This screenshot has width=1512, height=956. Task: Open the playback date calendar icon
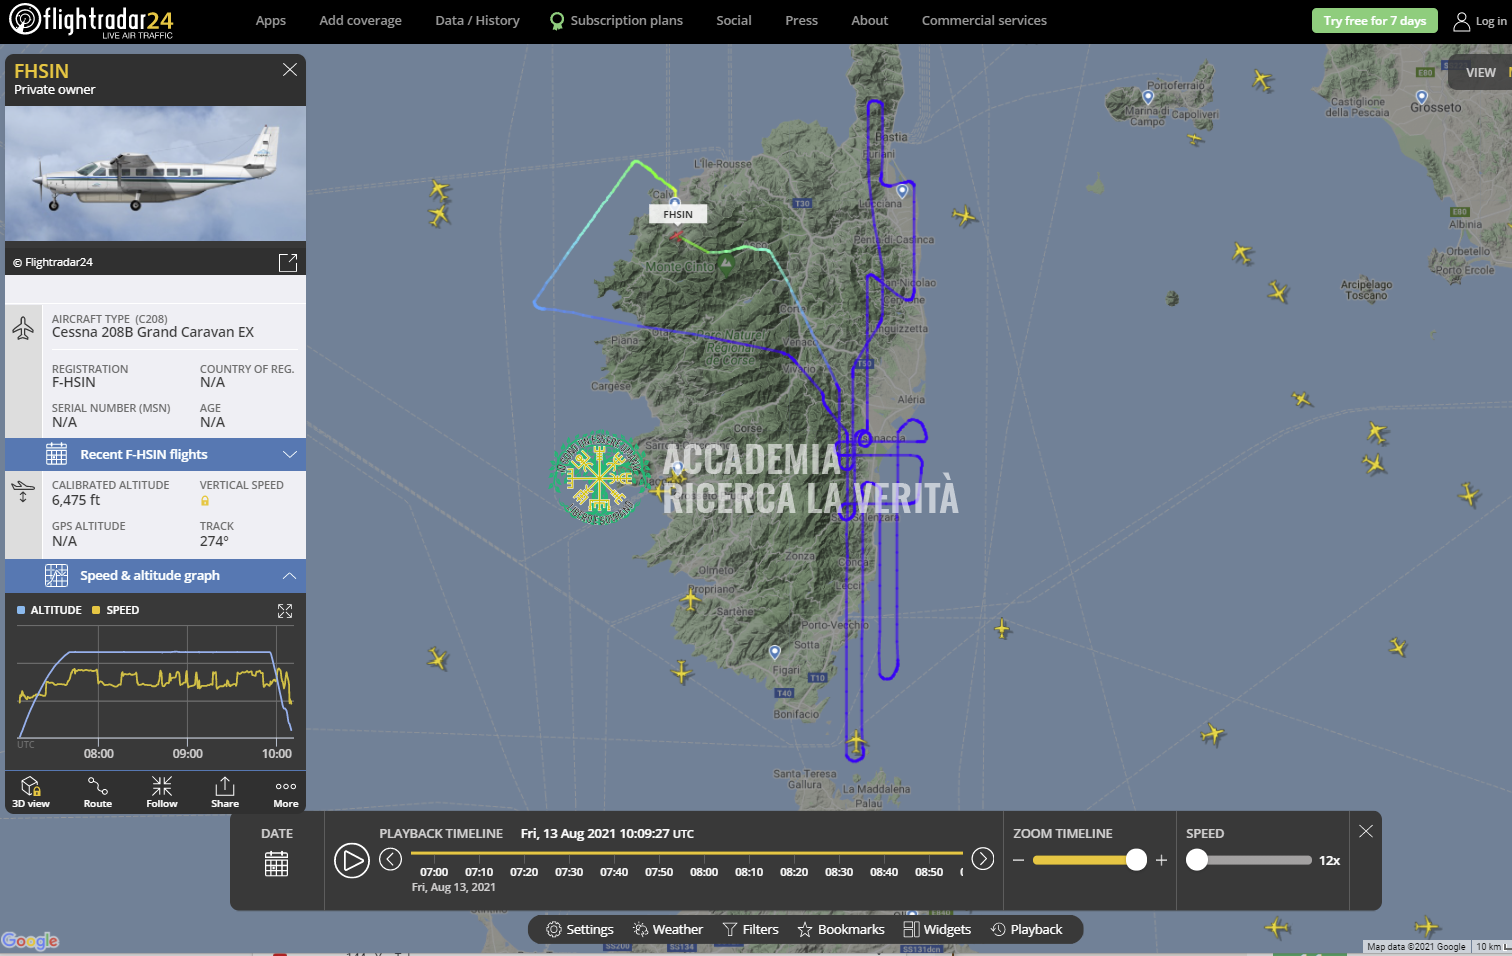pos(277,864)
